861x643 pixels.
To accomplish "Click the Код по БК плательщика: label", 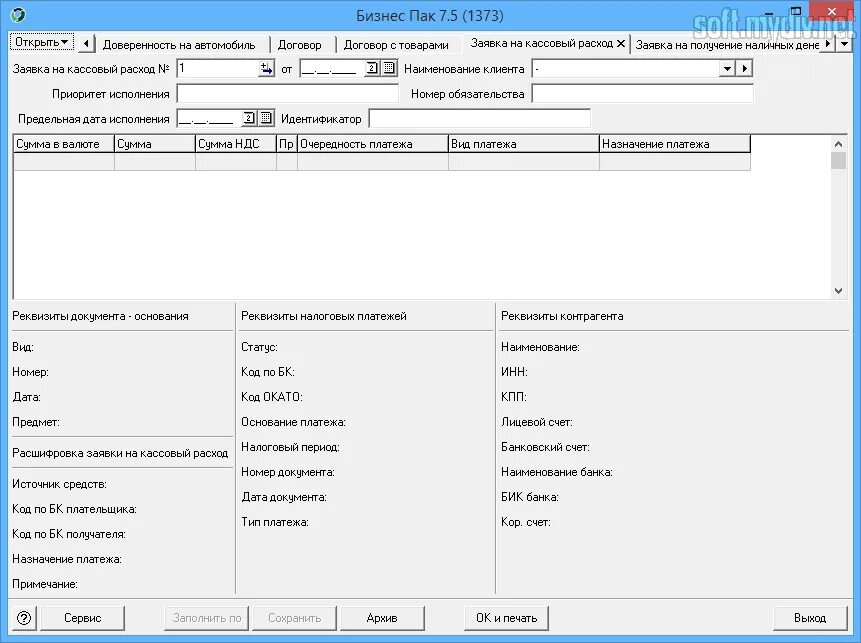I will coord(74,510).
